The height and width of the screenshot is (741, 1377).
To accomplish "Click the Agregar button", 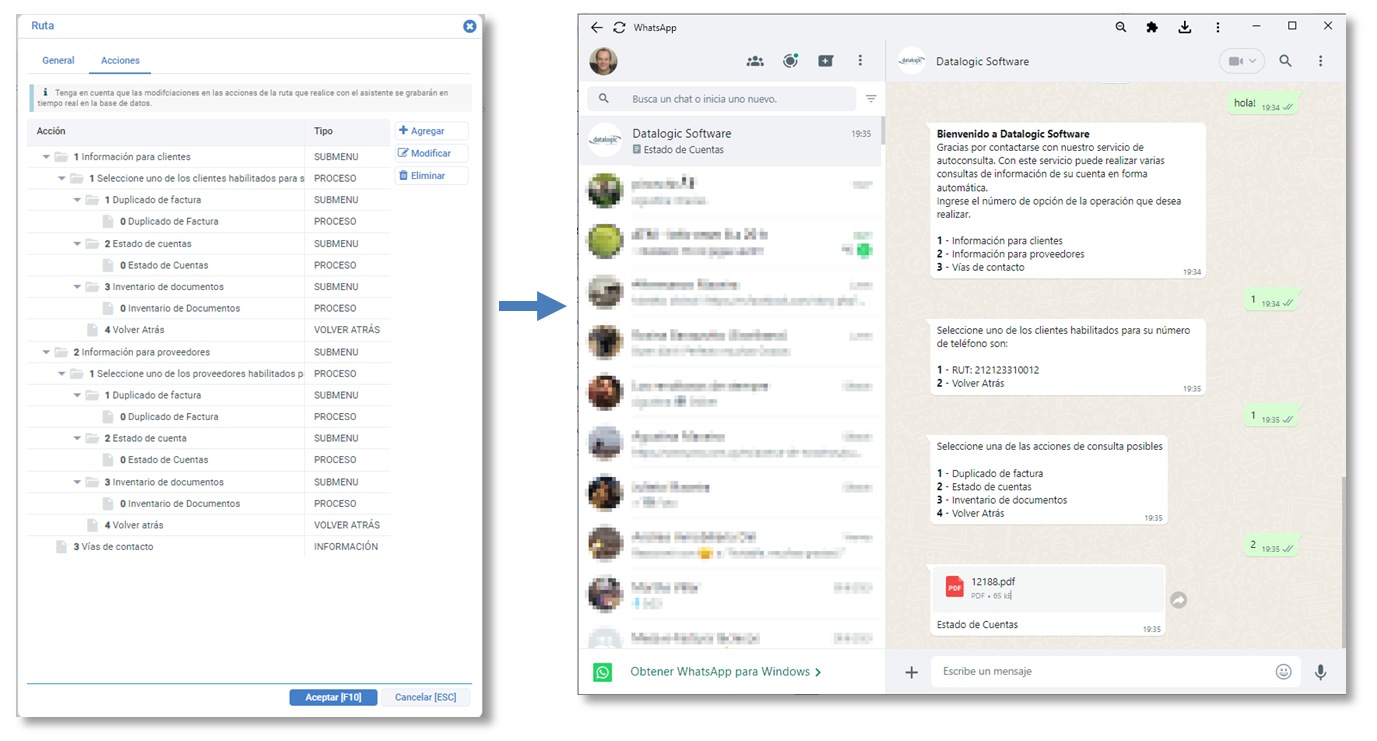I will click(430, 131).
